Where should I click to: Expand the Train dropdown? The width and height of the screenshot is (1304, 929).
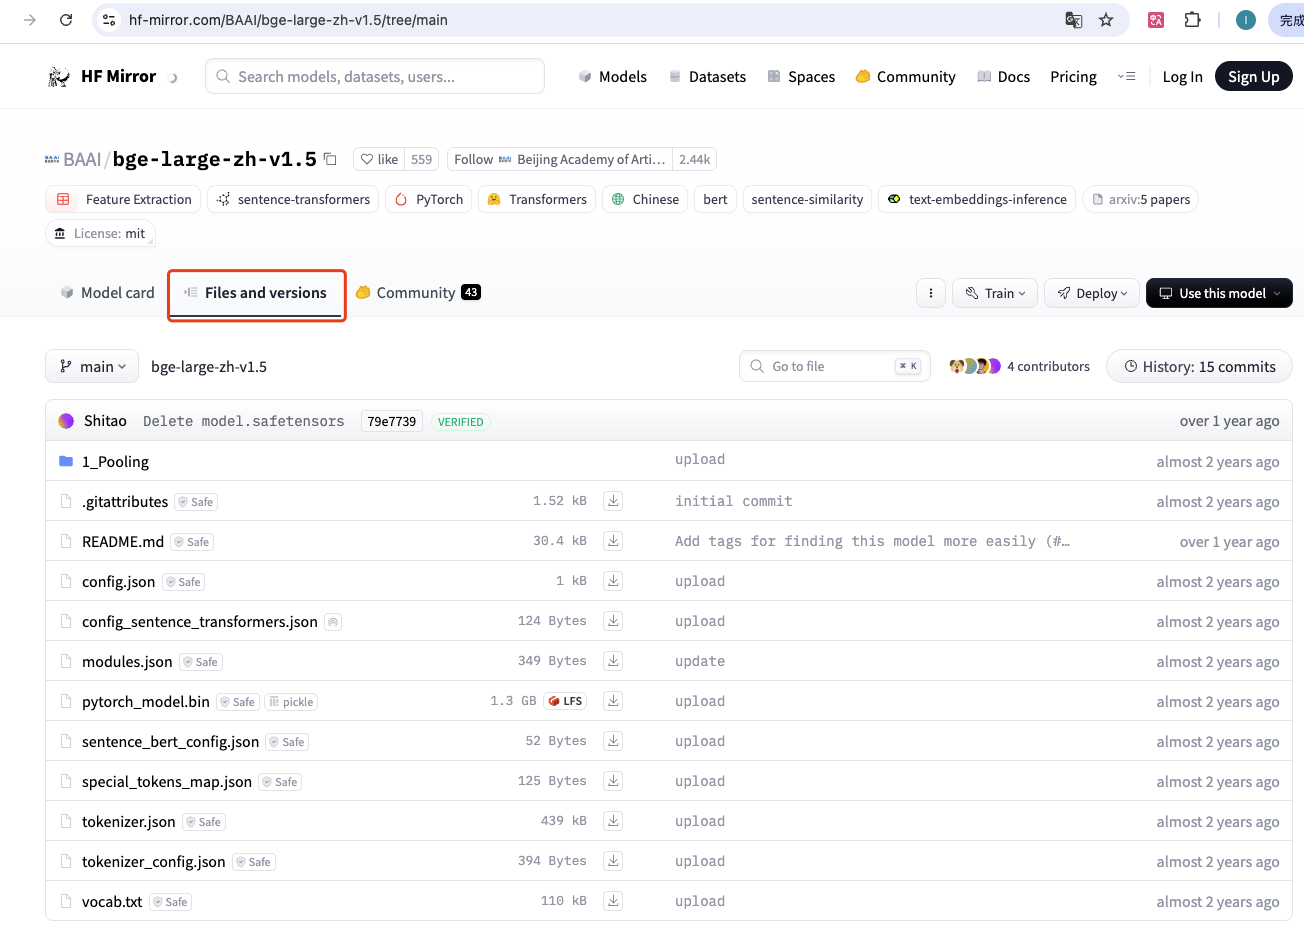tap(995, 293)
